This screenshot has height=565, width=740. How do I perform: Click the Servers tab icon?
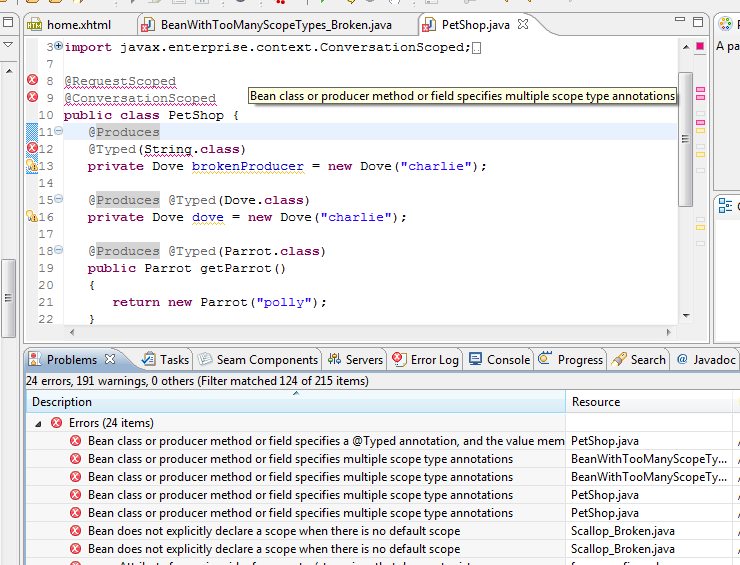coord(334,359)
